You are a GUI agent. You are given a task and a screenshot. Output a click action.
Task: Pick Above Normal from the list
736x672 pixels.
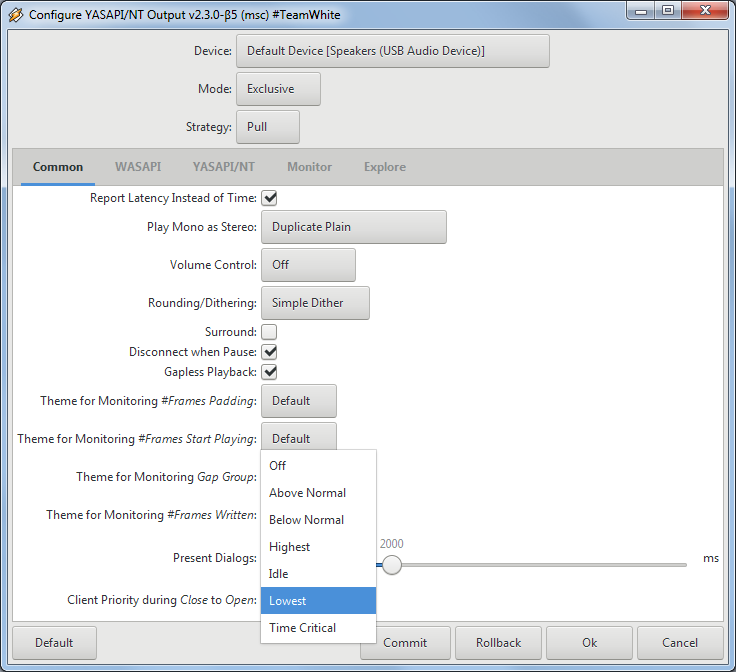click(x=318, y=493)
